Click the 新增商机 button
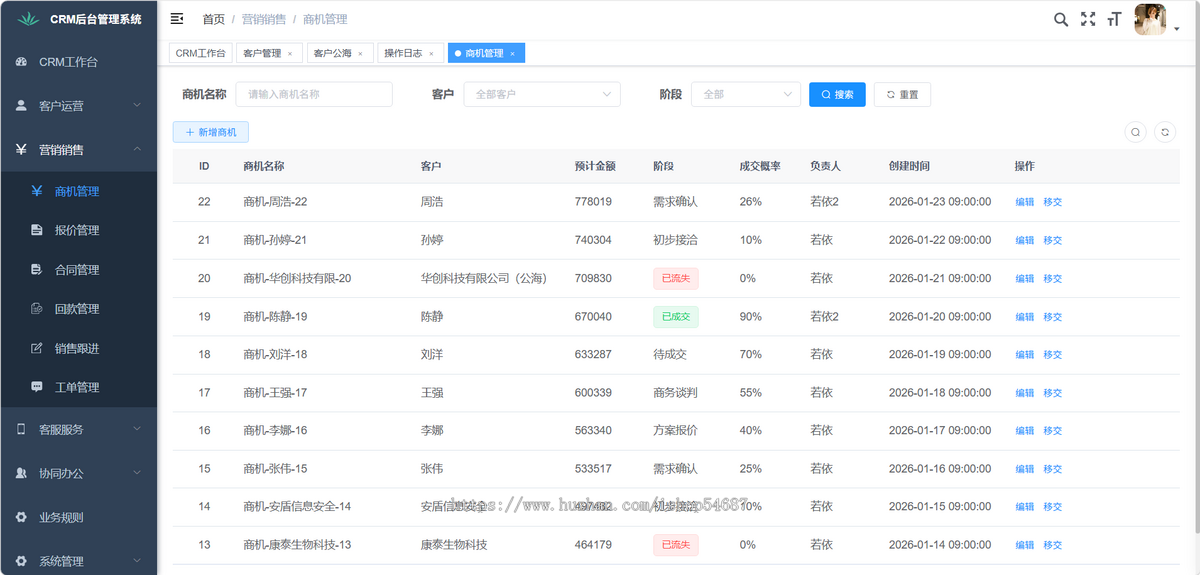 coord(211,132)
